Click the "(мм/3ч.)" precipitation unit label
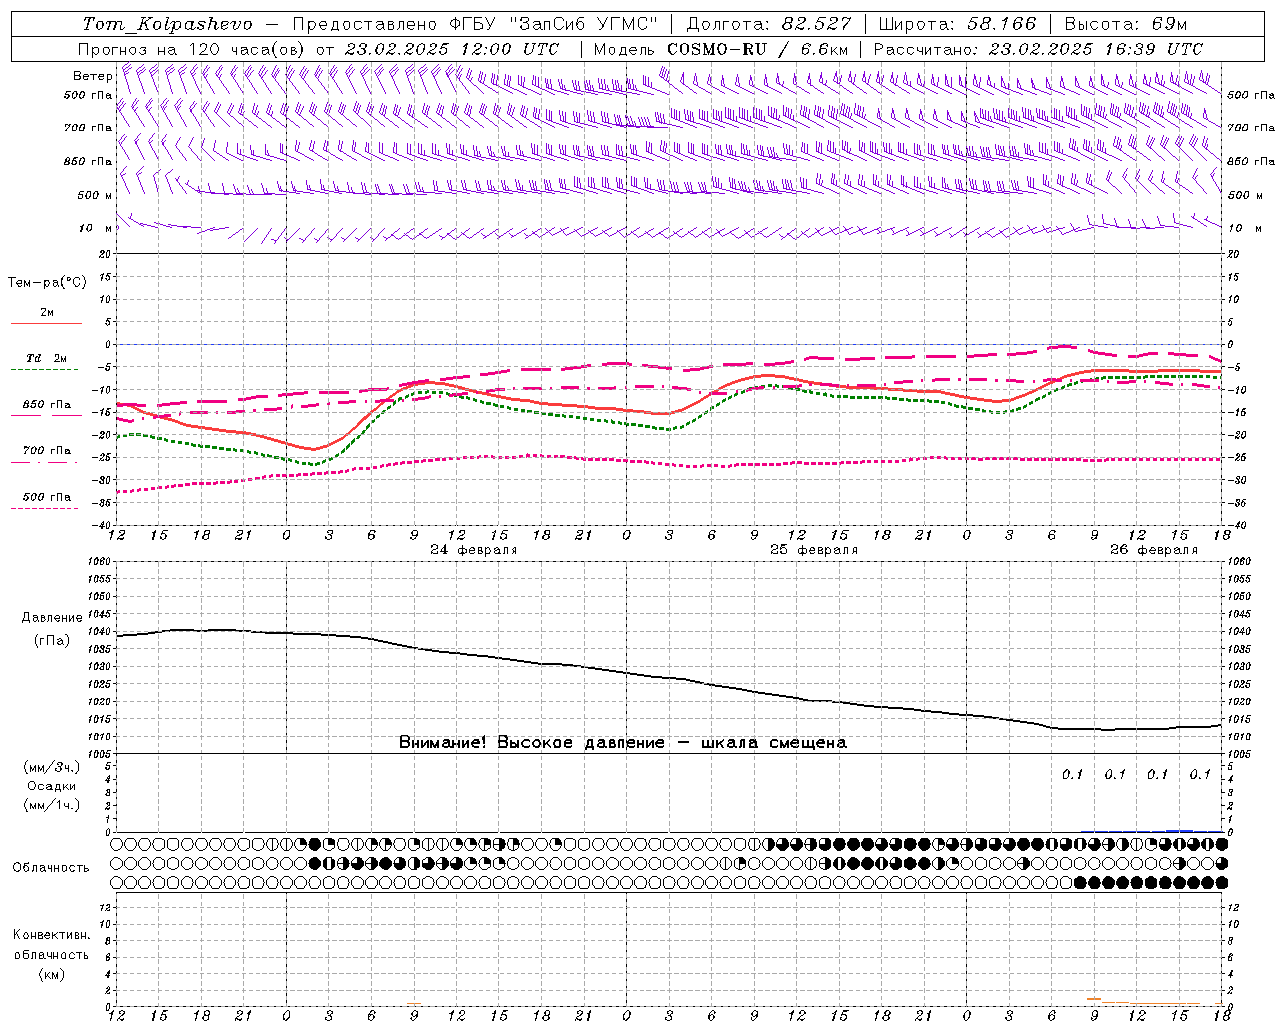The width and height of the screenshot is (1280, 1024). [x=52, y=767]
